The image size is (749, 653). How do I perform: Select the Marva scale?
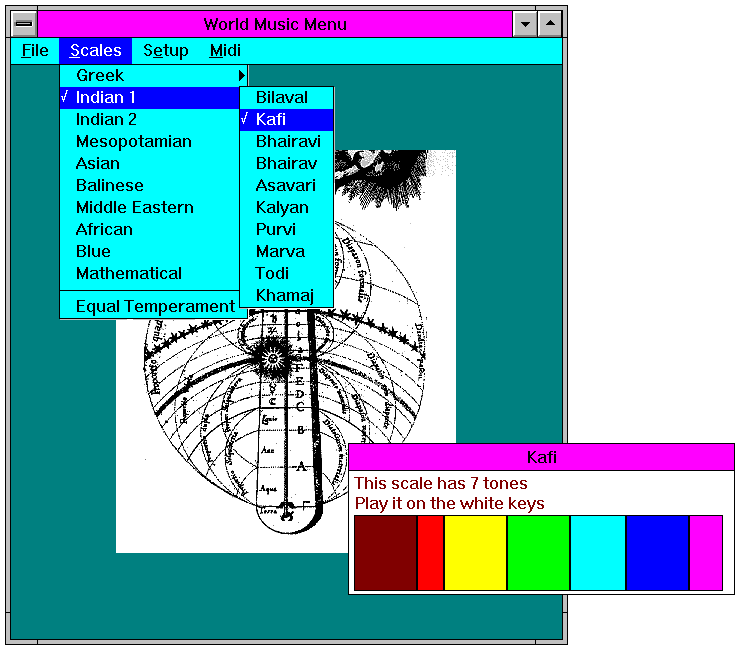pos(287,251)
